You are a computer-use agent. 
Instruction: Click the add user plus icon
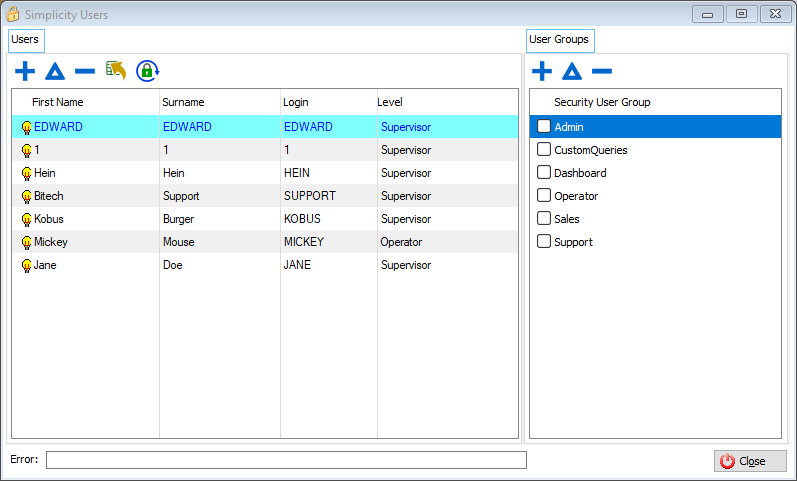pos(25,71)
